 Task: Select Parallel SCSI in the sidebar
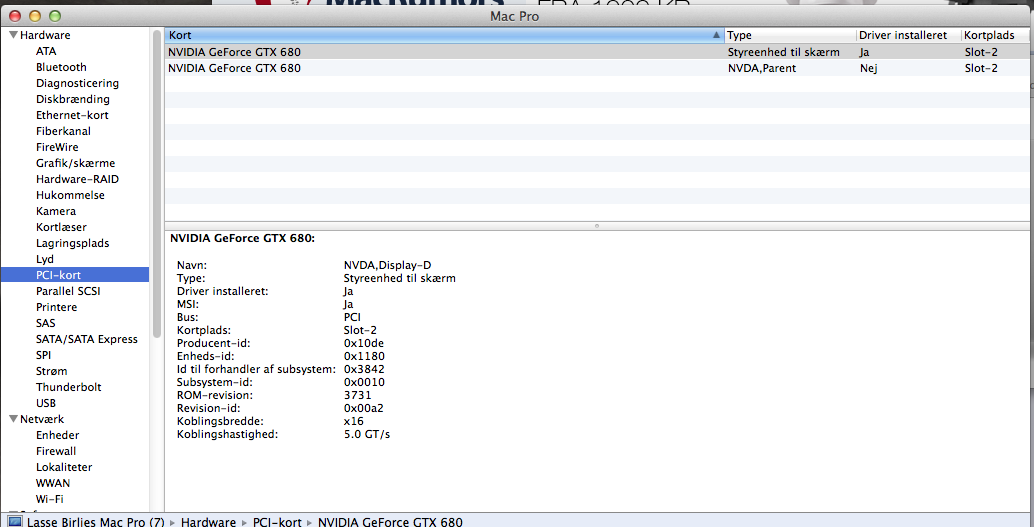point(68,291)
